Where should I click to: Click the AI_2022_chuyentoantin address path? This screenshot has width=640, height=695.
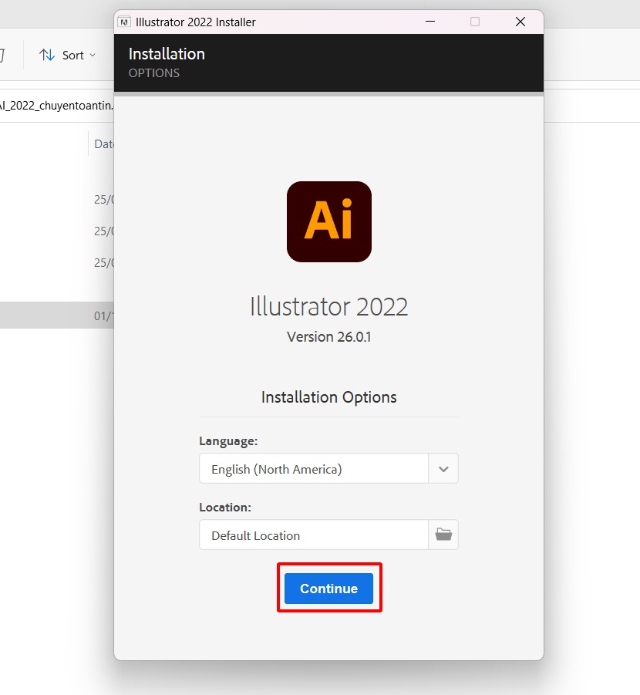(56, 105)
